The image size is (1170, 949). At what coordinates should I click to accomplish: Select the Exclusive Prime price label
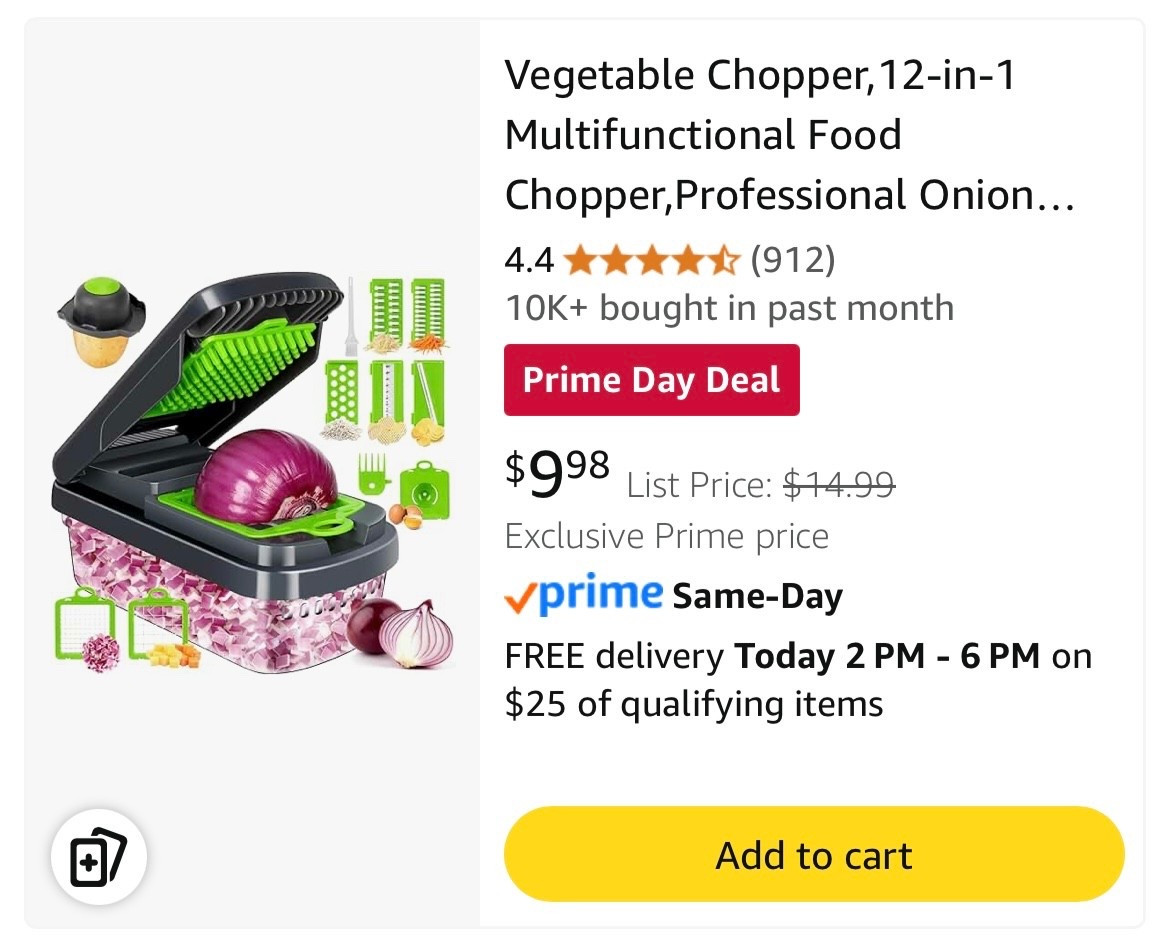coord(665,536)
